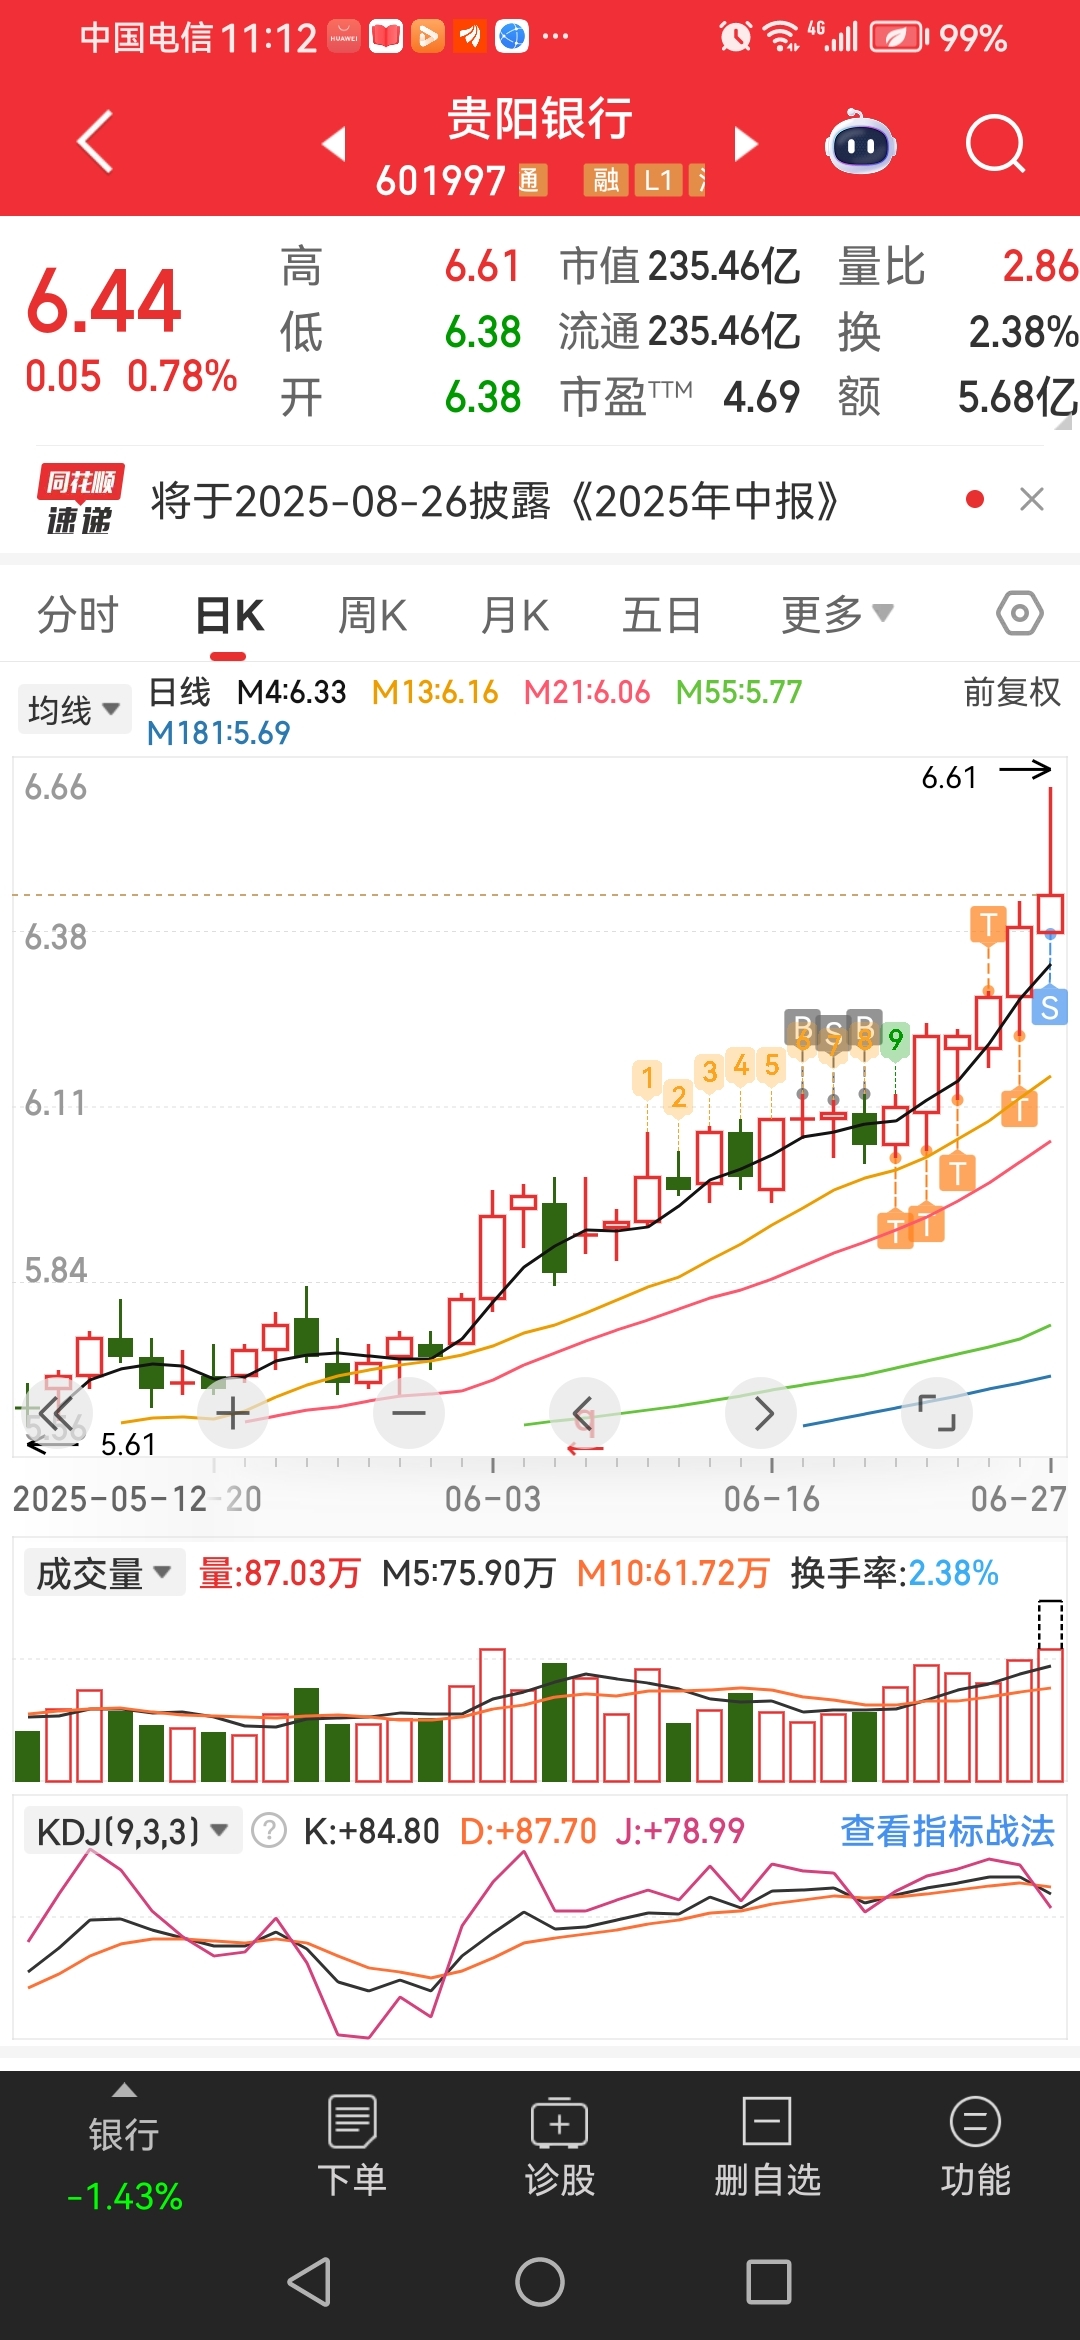1080x2340 pixels.
Task: Open stock search magnifier
Action: pyautogui.click(x=995, y=144)
